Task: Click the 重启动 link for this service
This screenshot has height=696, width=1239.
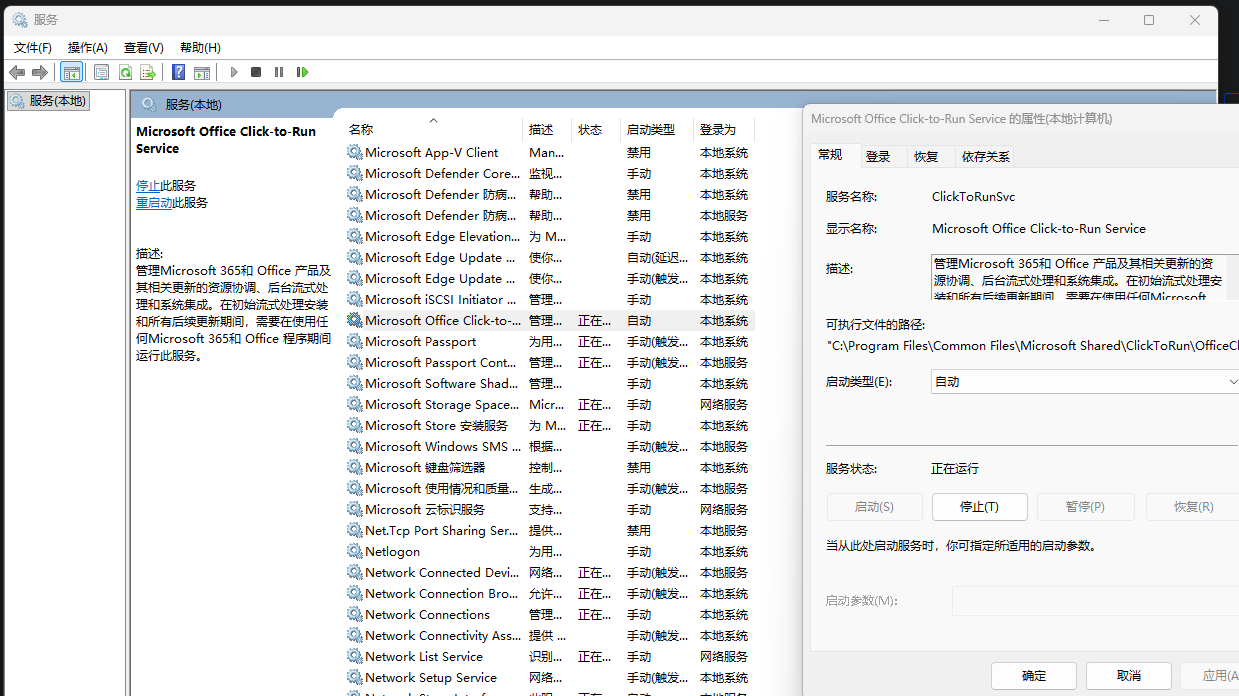Action: point(154,202)
